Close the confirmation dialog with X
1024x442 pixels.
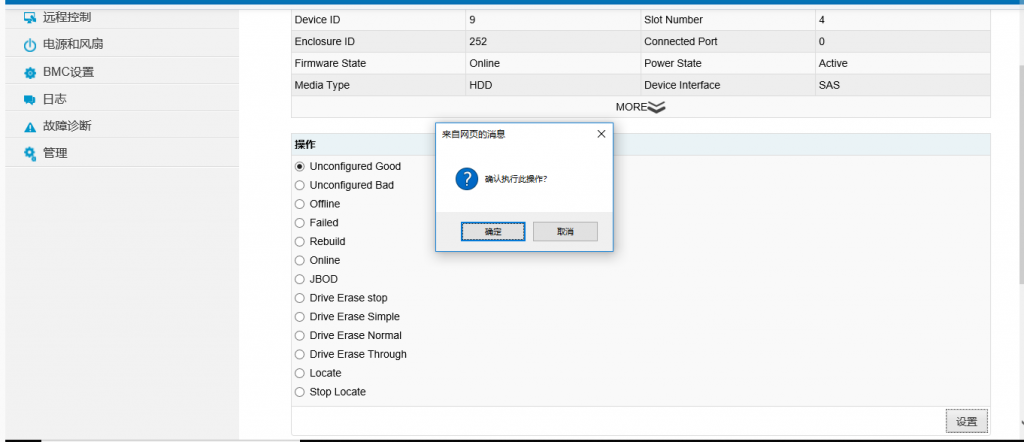click(x=601, y=133)
